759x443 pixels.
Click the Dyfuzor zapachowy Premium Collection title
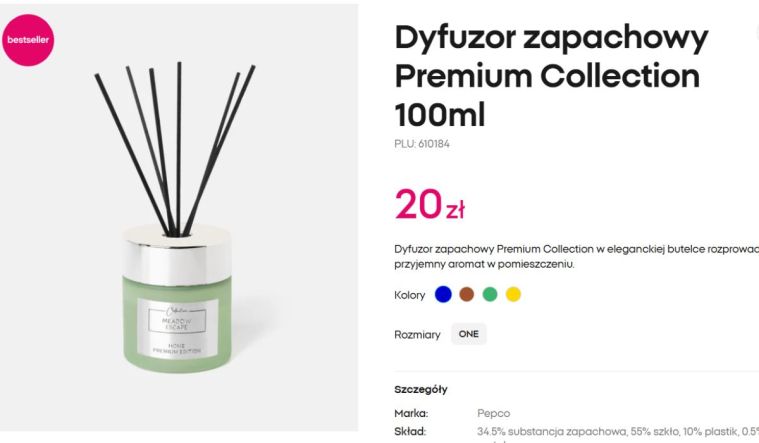(551, 76)
